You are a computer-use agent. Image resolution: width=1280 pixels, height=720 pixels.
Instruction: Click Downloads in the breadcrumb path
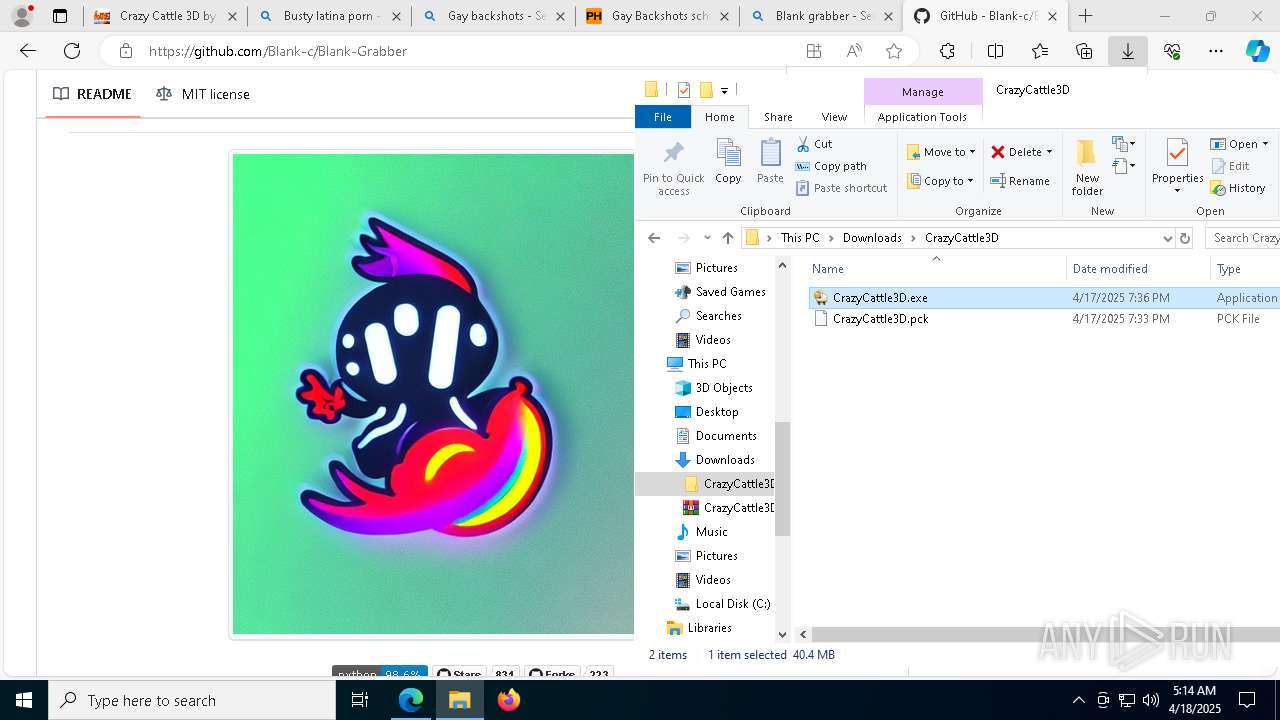(x=872, y=238)
